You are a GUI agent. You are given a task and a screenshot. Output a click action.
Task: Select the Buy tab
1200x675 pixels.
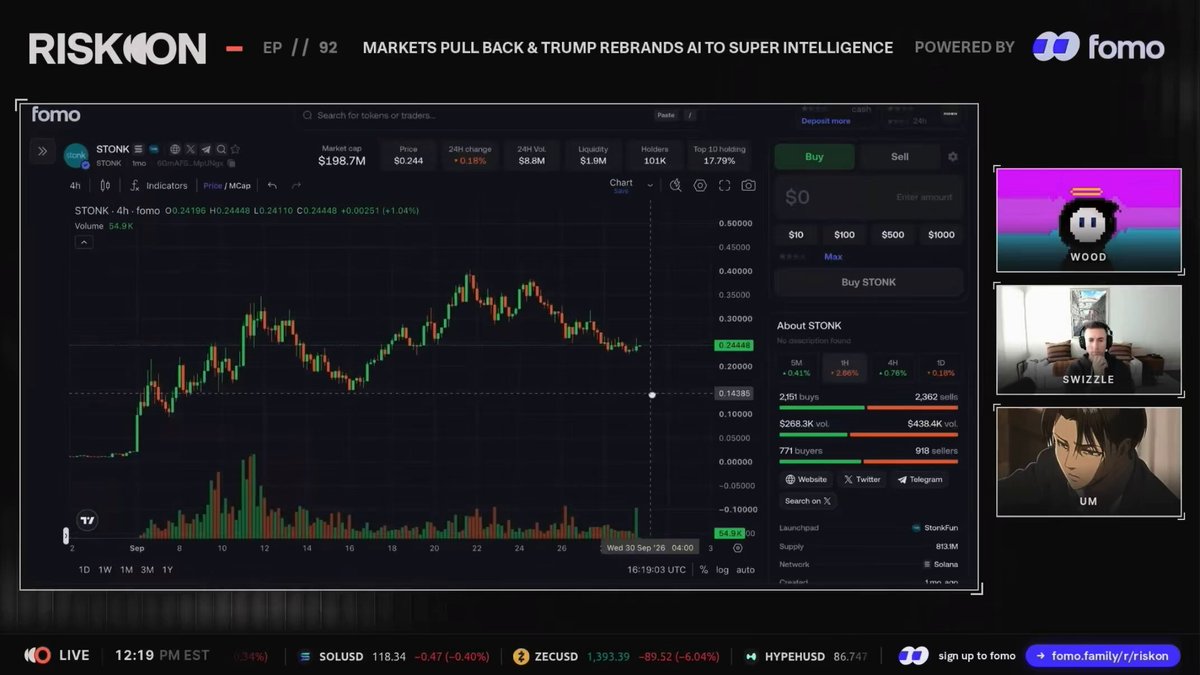pyautogui.click(x=815, y=157)
